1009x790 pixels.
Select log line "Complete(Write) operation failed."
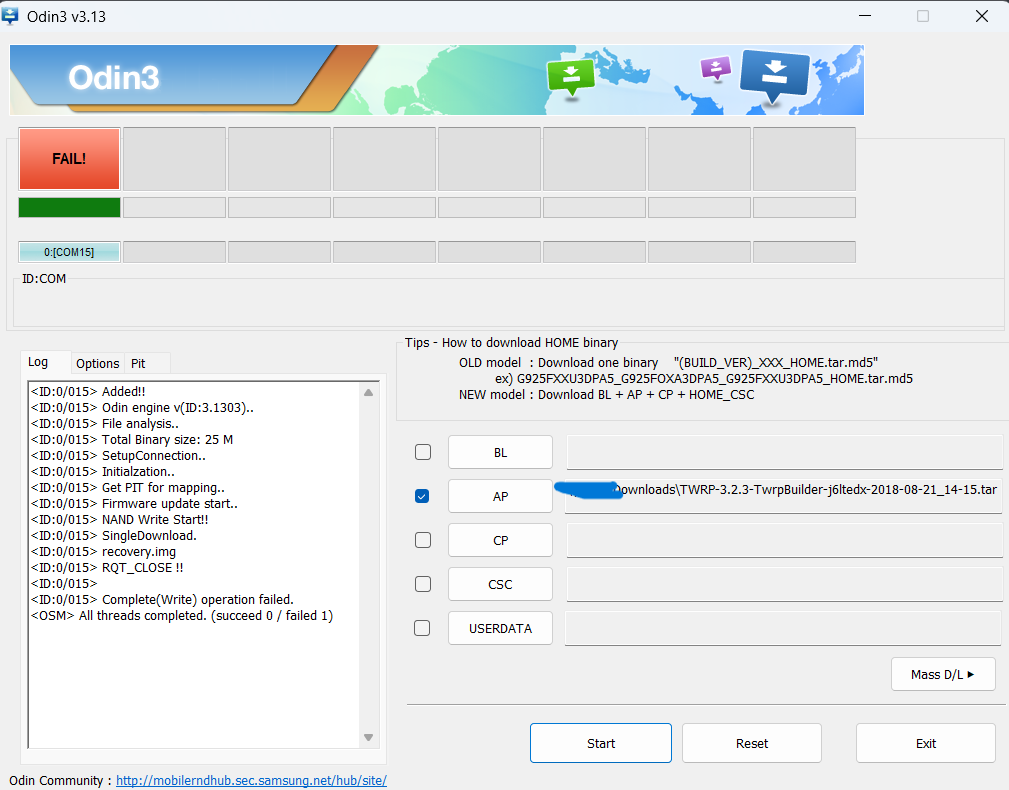[162, 600]
